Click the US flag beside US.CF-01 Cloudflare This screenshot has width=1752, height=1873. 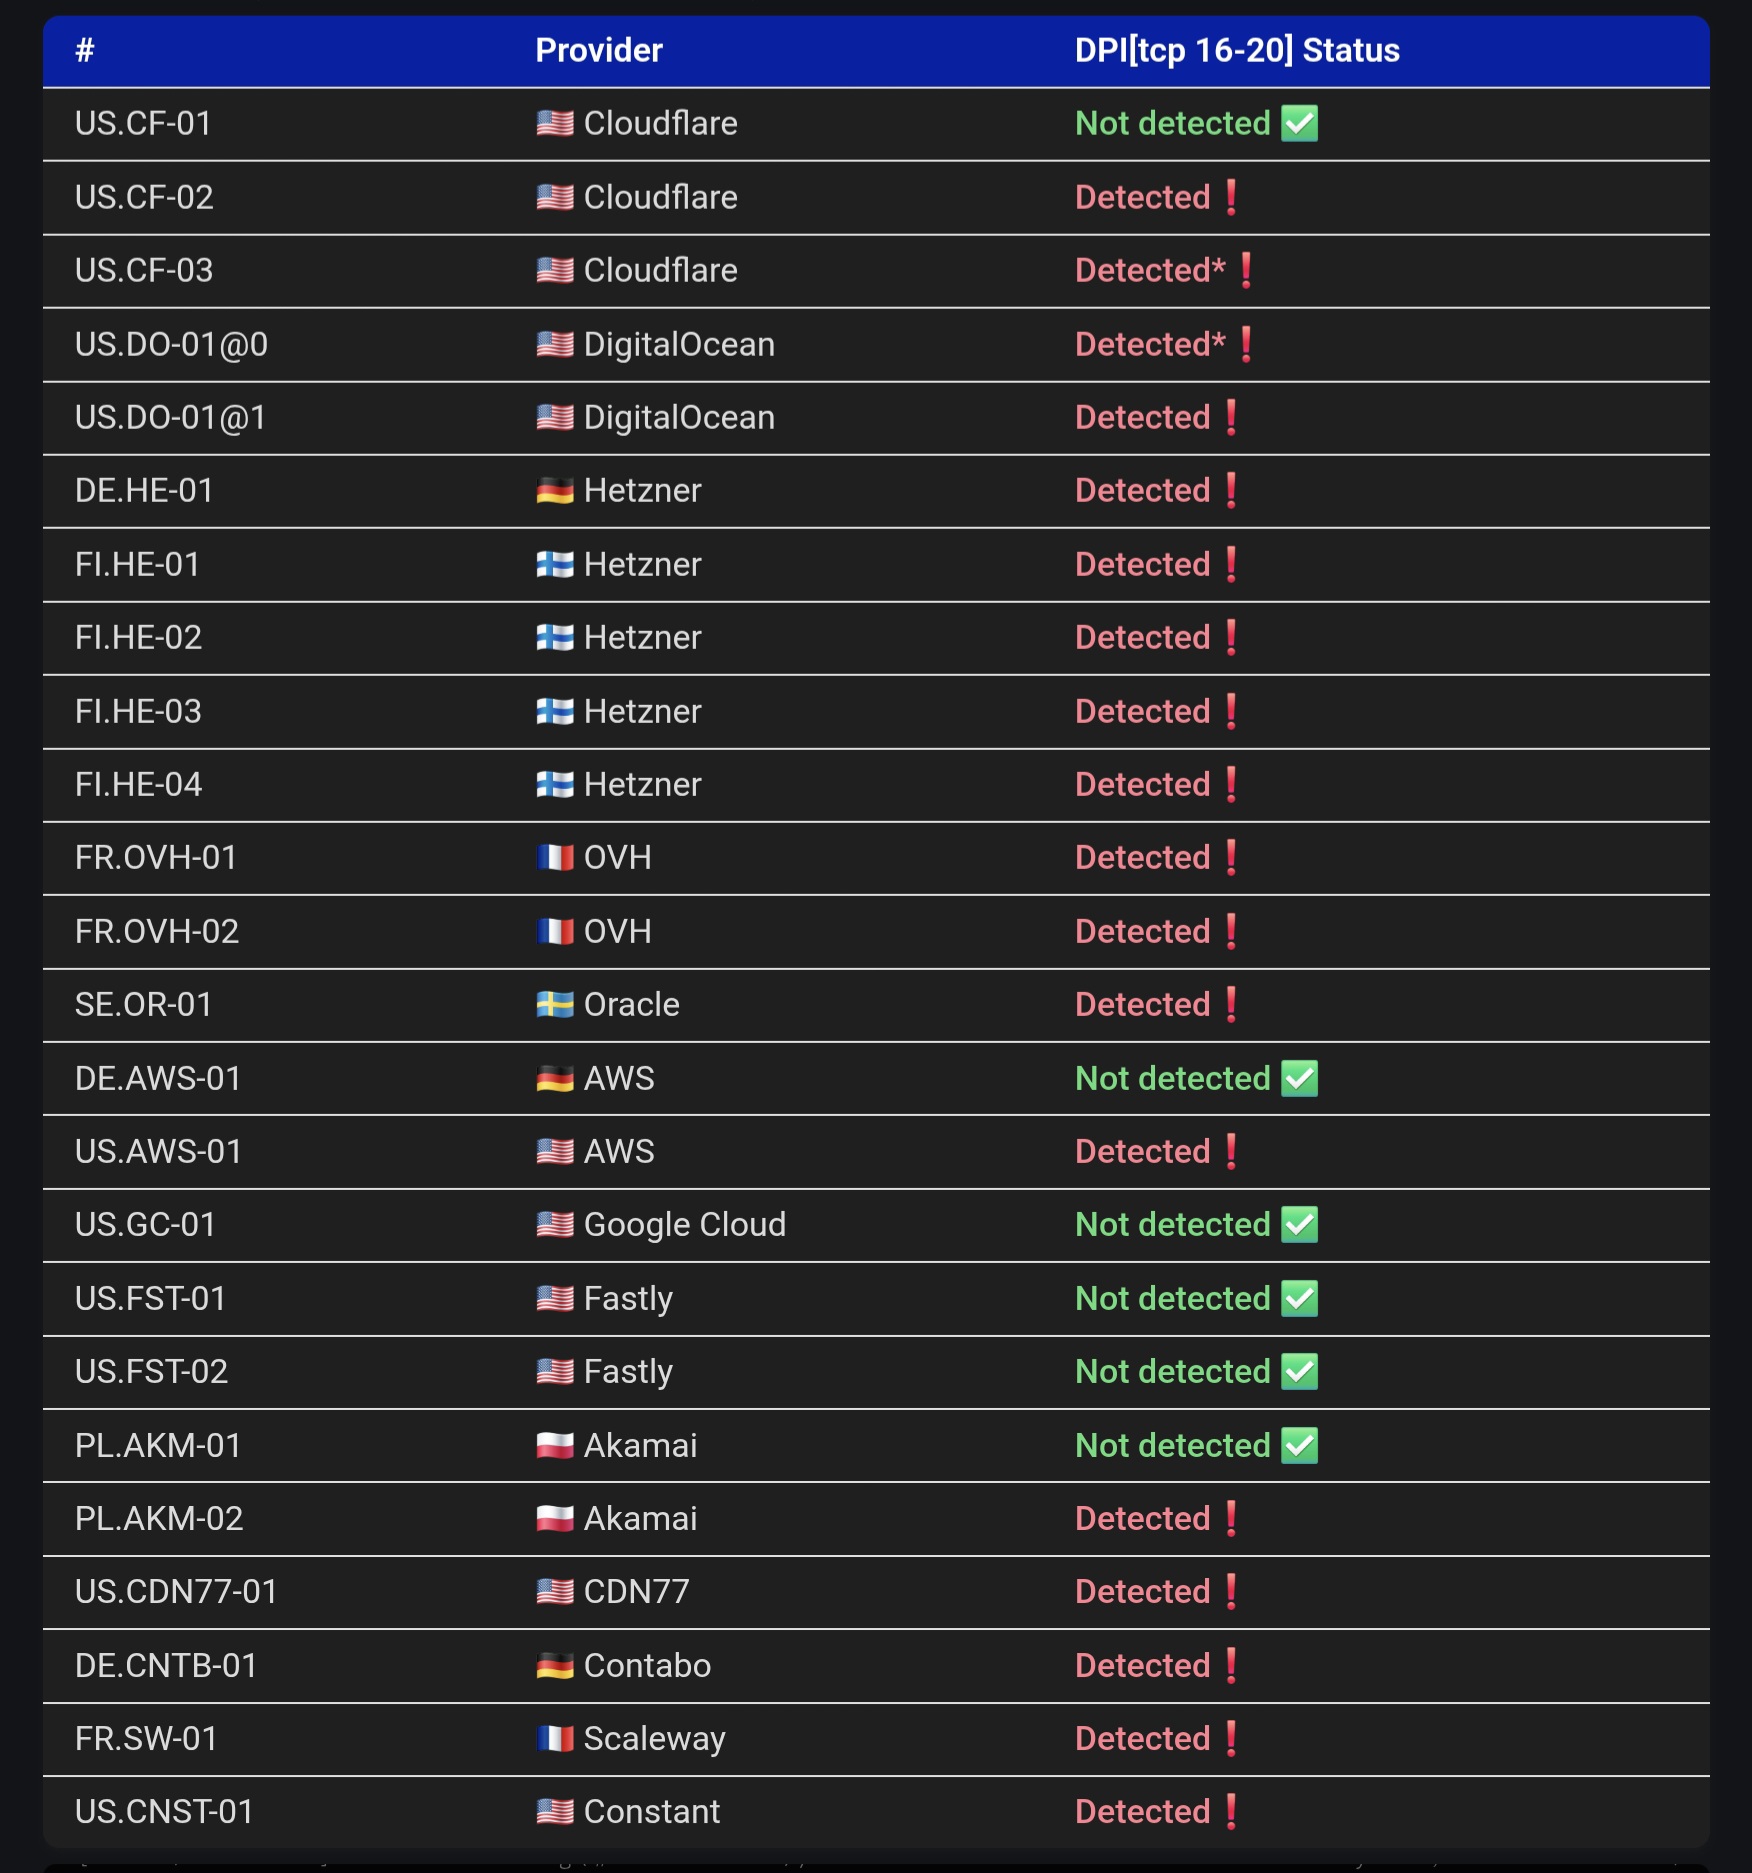(x=554, y=123)
